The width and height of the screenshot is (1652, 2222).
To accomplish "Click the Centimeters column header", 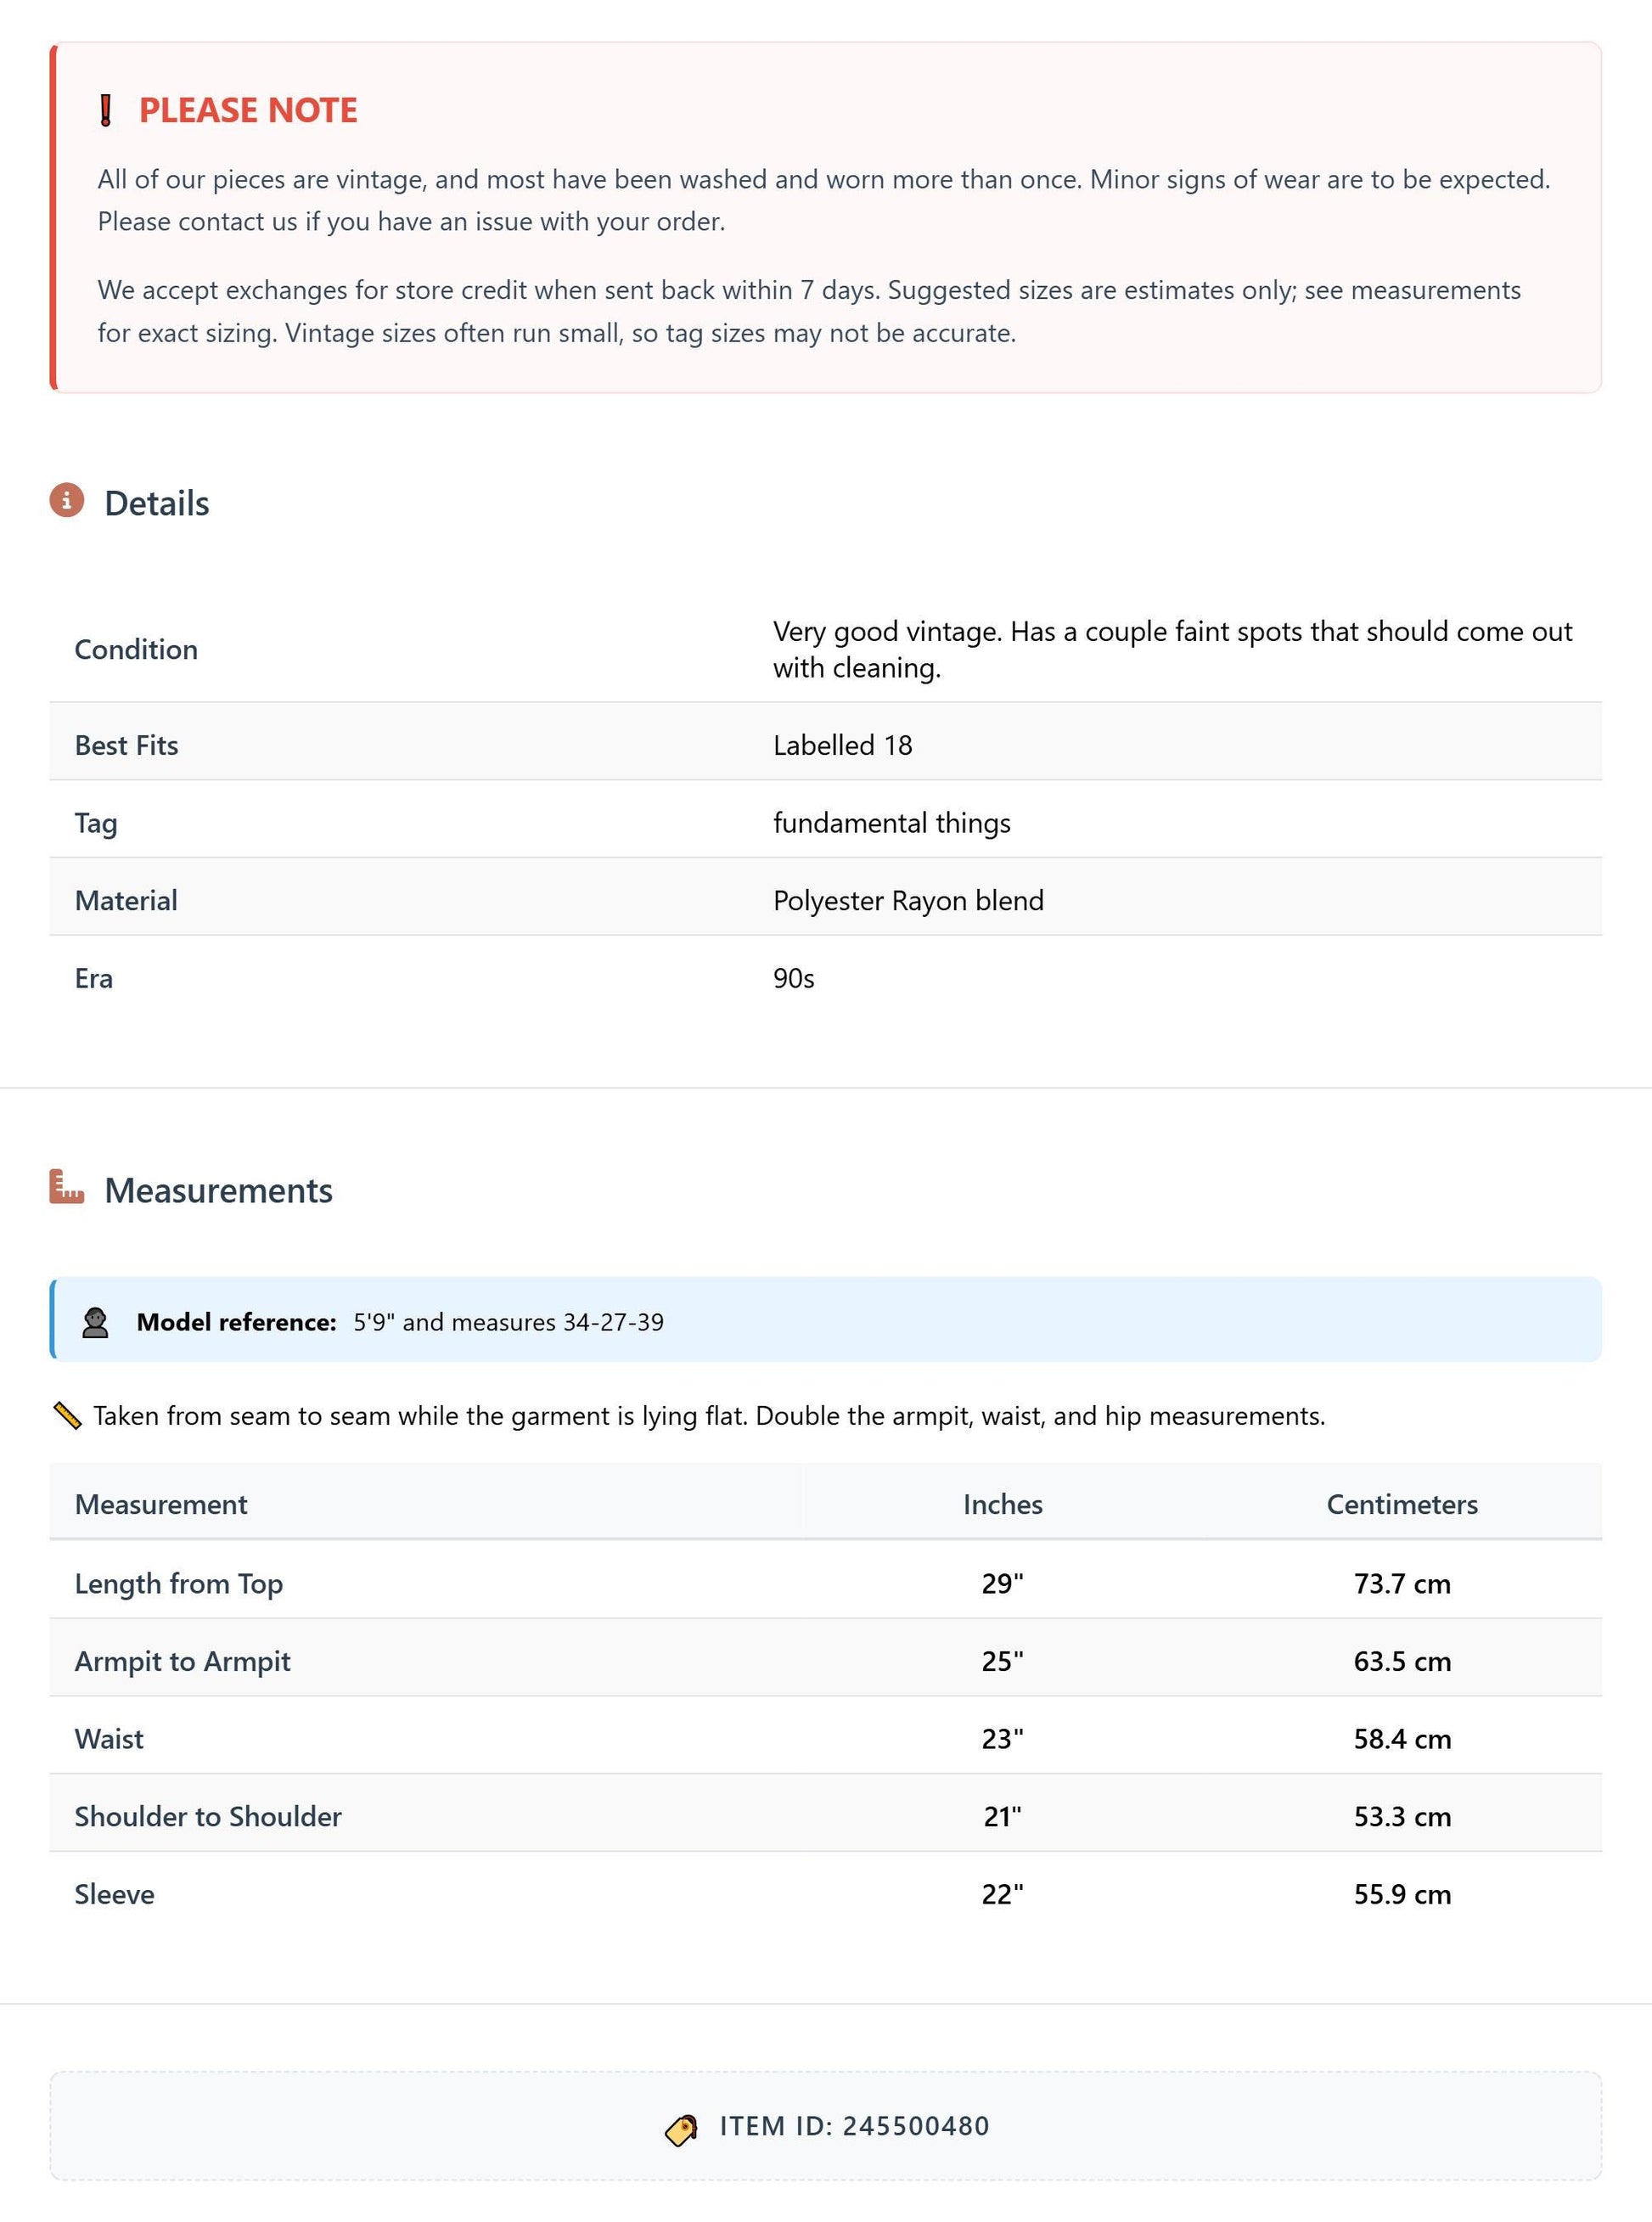I will click(1402, 1504).
